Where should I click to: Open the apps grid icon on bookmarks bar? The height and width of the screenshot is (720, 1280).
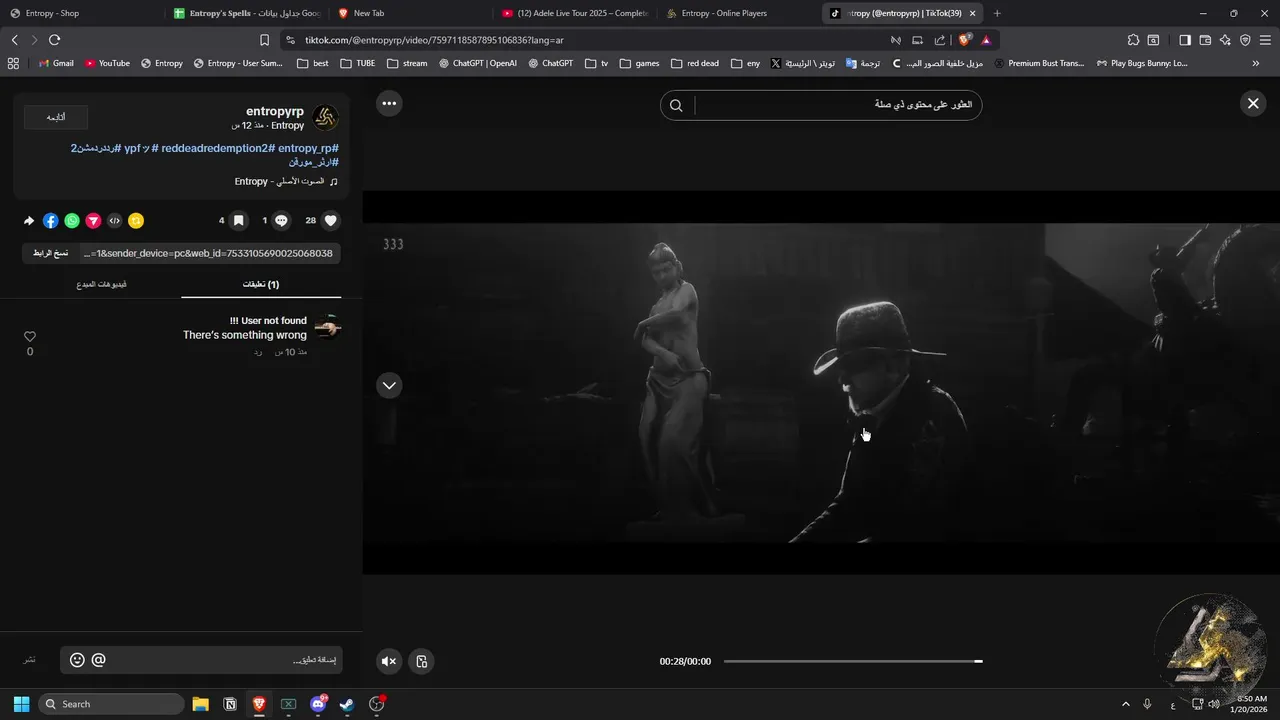13,63
